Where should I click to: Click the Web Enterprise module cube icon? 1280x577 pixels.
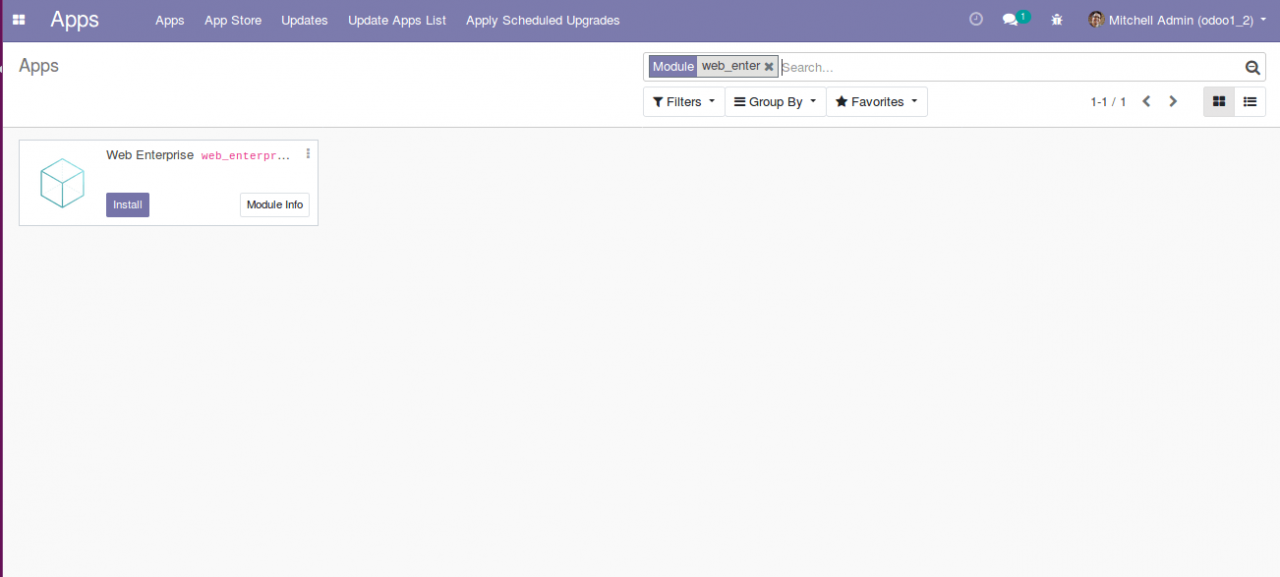coord(61,183)
